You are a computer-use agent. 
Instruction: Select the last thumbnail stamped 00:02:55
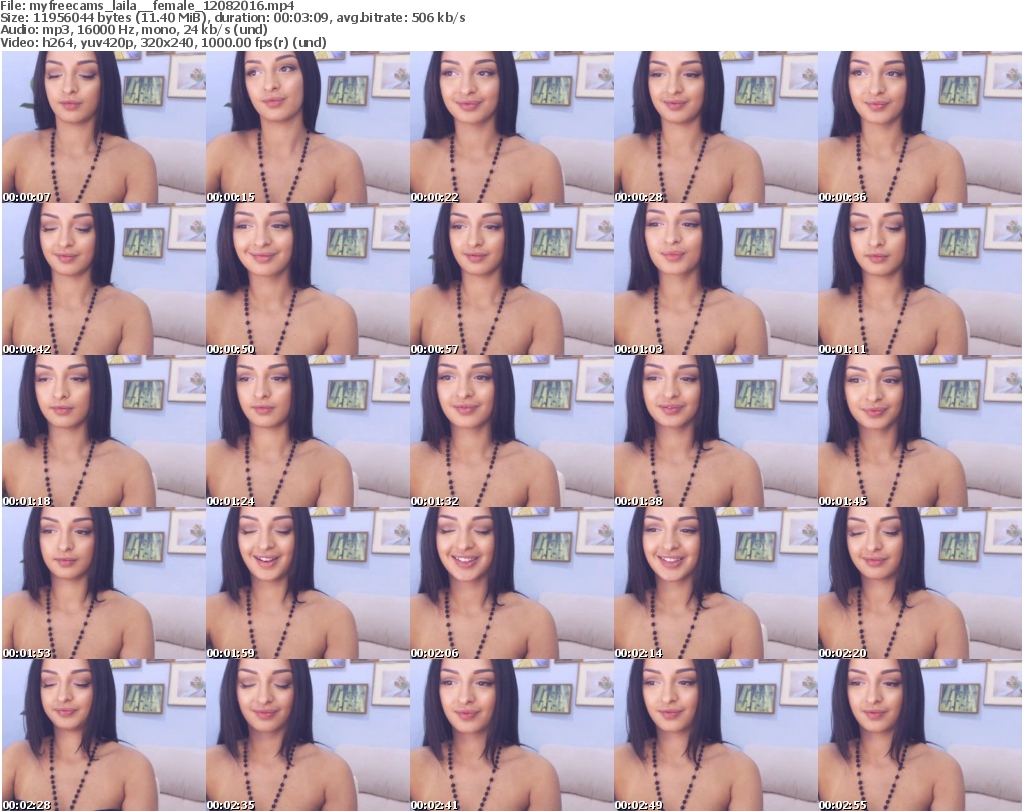pos(920,735)
